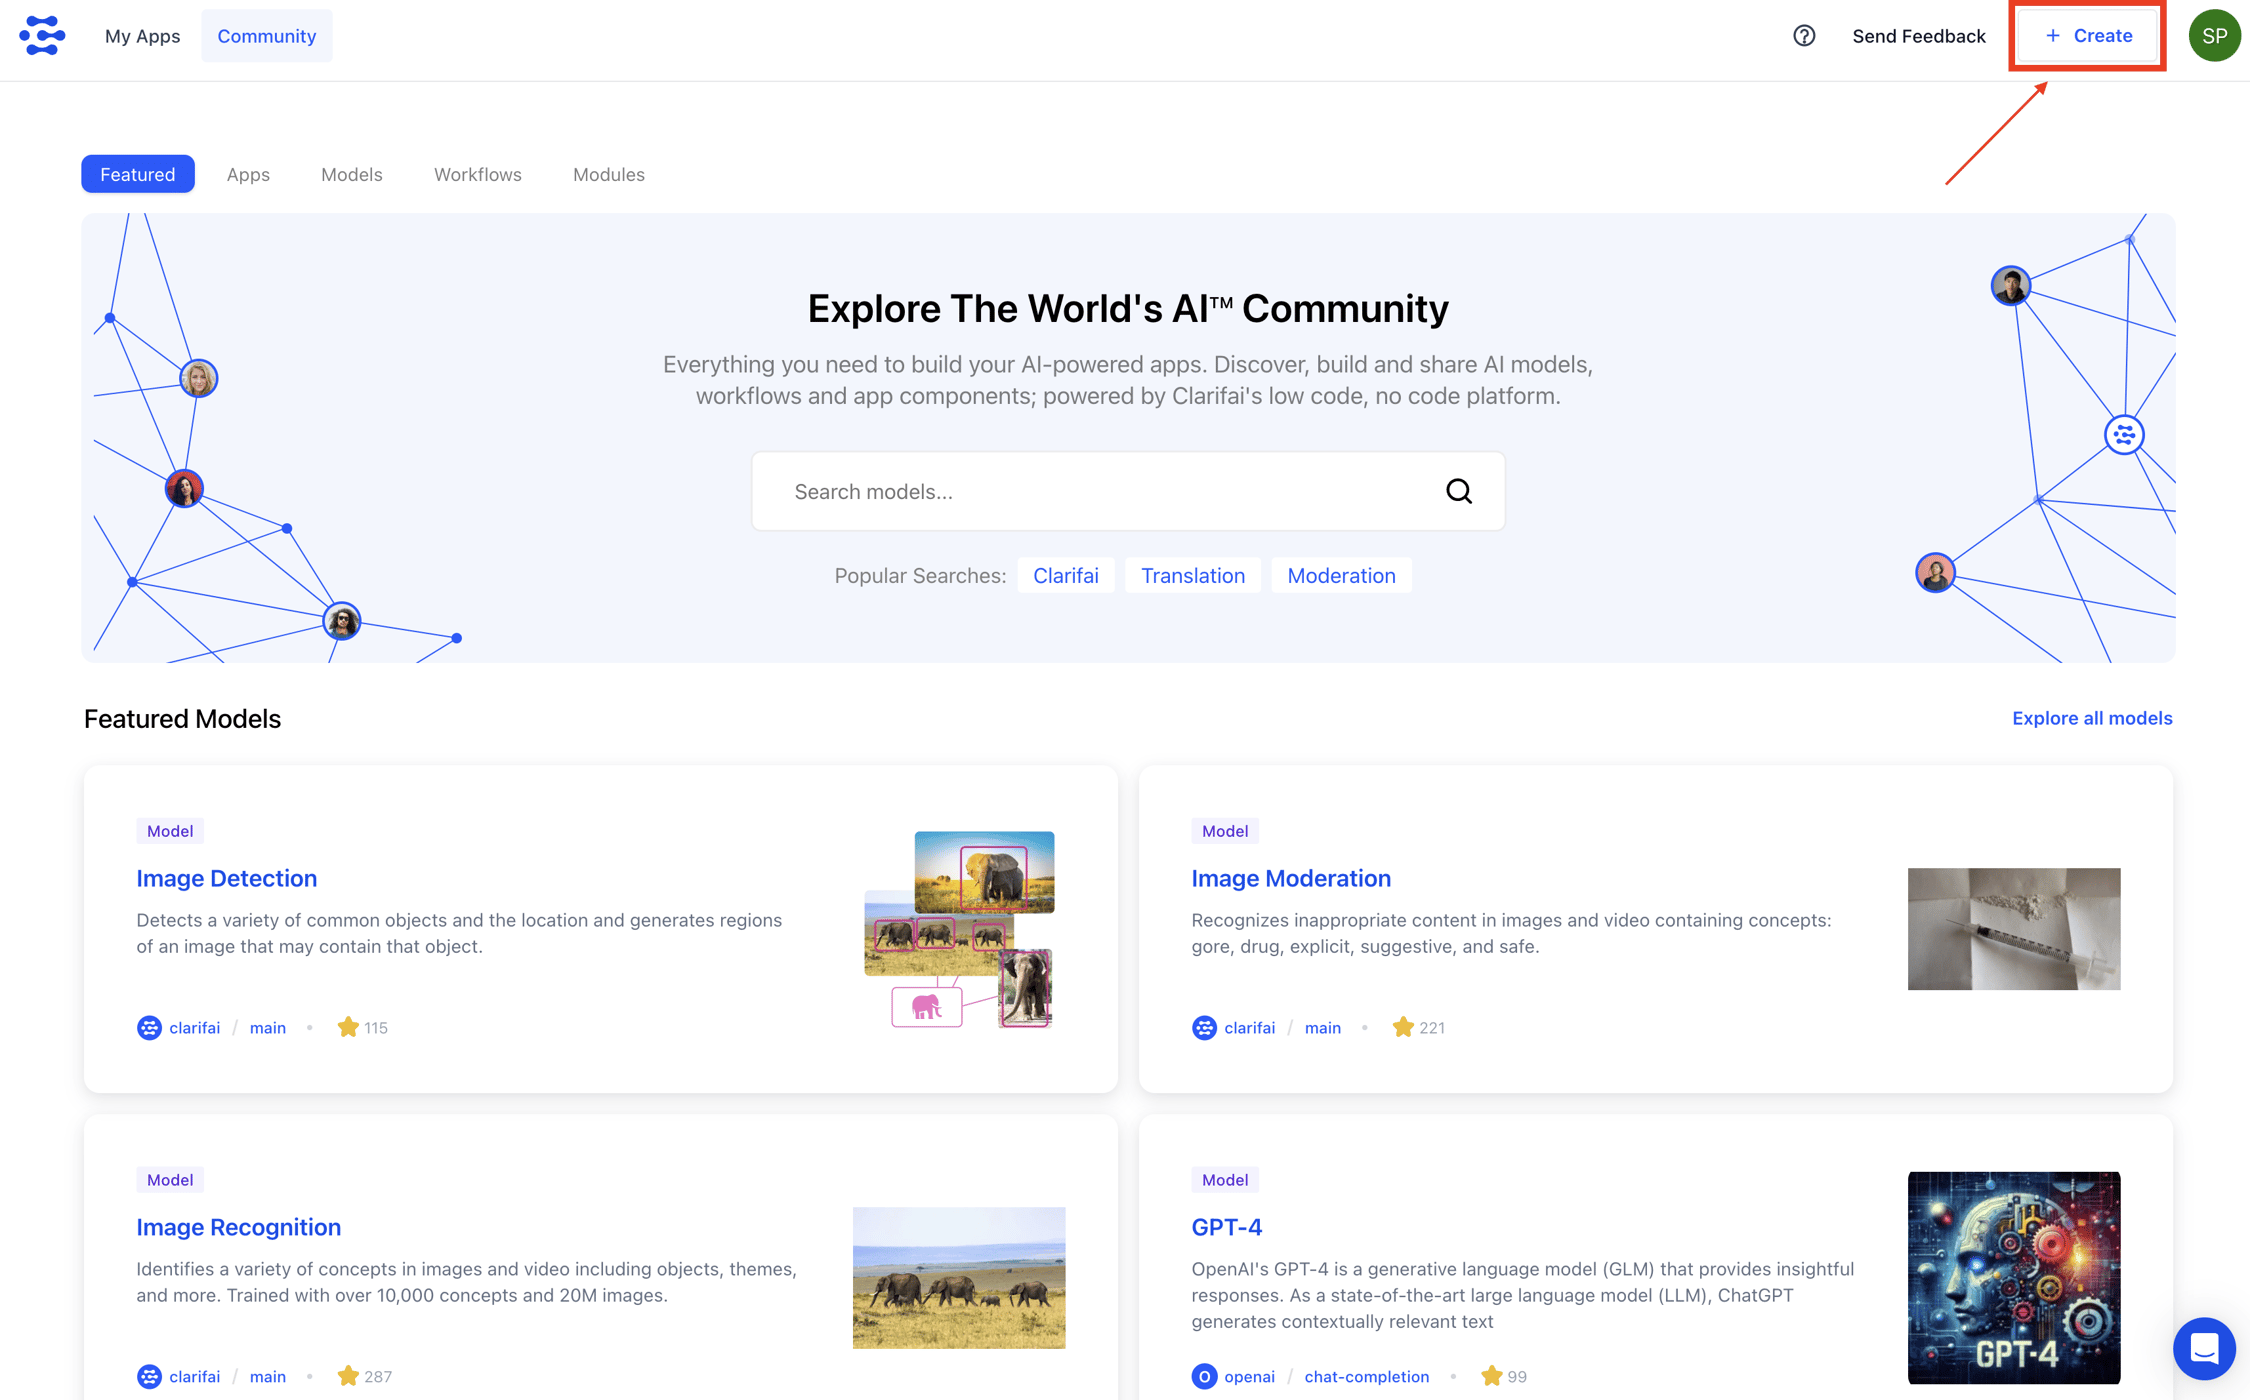Click the star icon on Image Recognition
This screenshot has width=2250, height=1400.
click(348, 1376)
